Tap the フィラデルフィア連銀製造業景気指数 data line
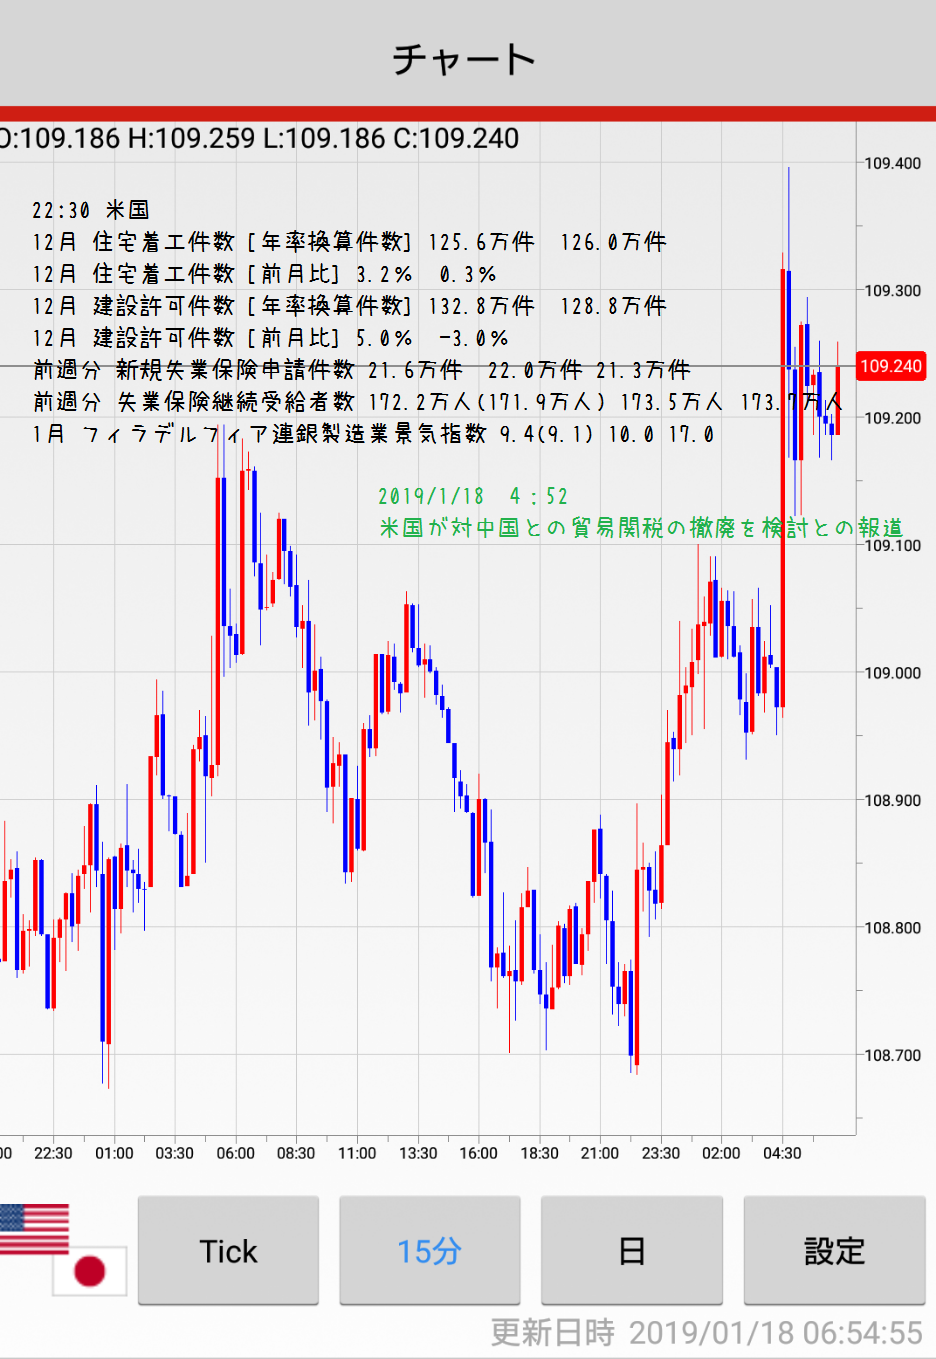Viewport: 936px width, 1359px height. click(372, 434)
